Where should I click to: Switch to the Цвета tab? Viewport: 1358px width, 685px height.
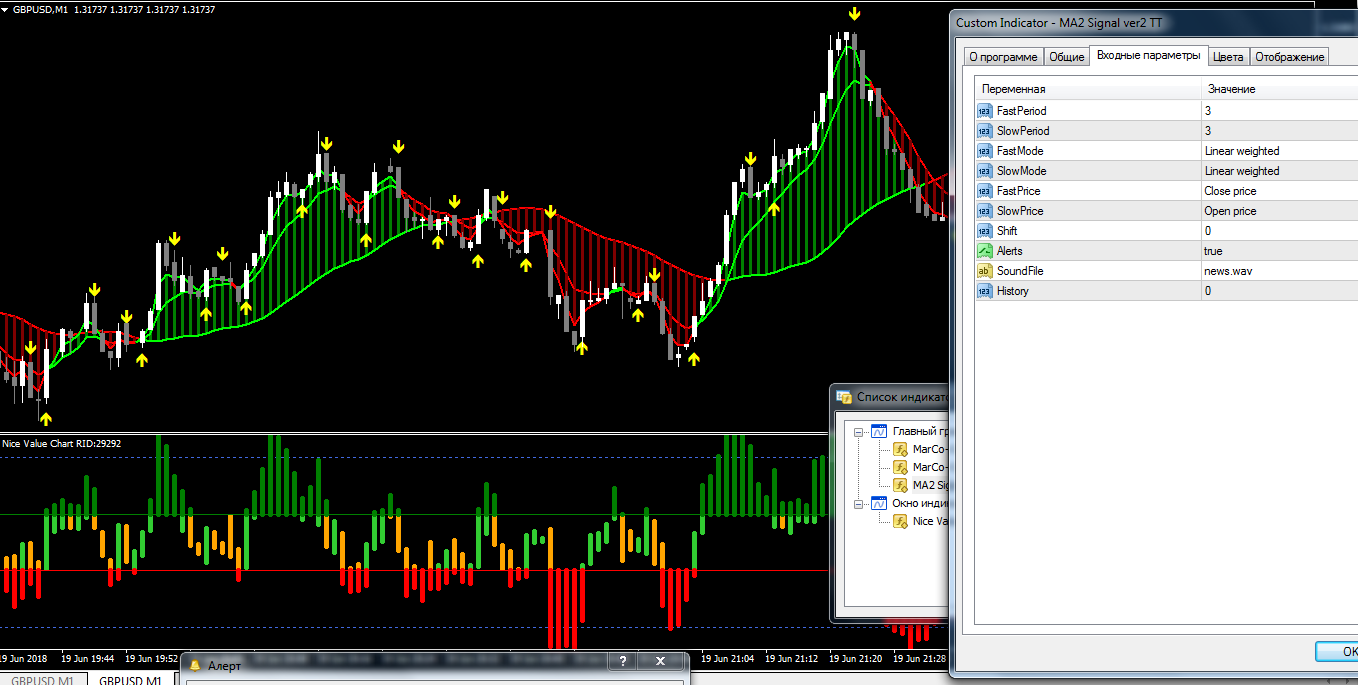pyautogui.click(x=1228, y=57)
